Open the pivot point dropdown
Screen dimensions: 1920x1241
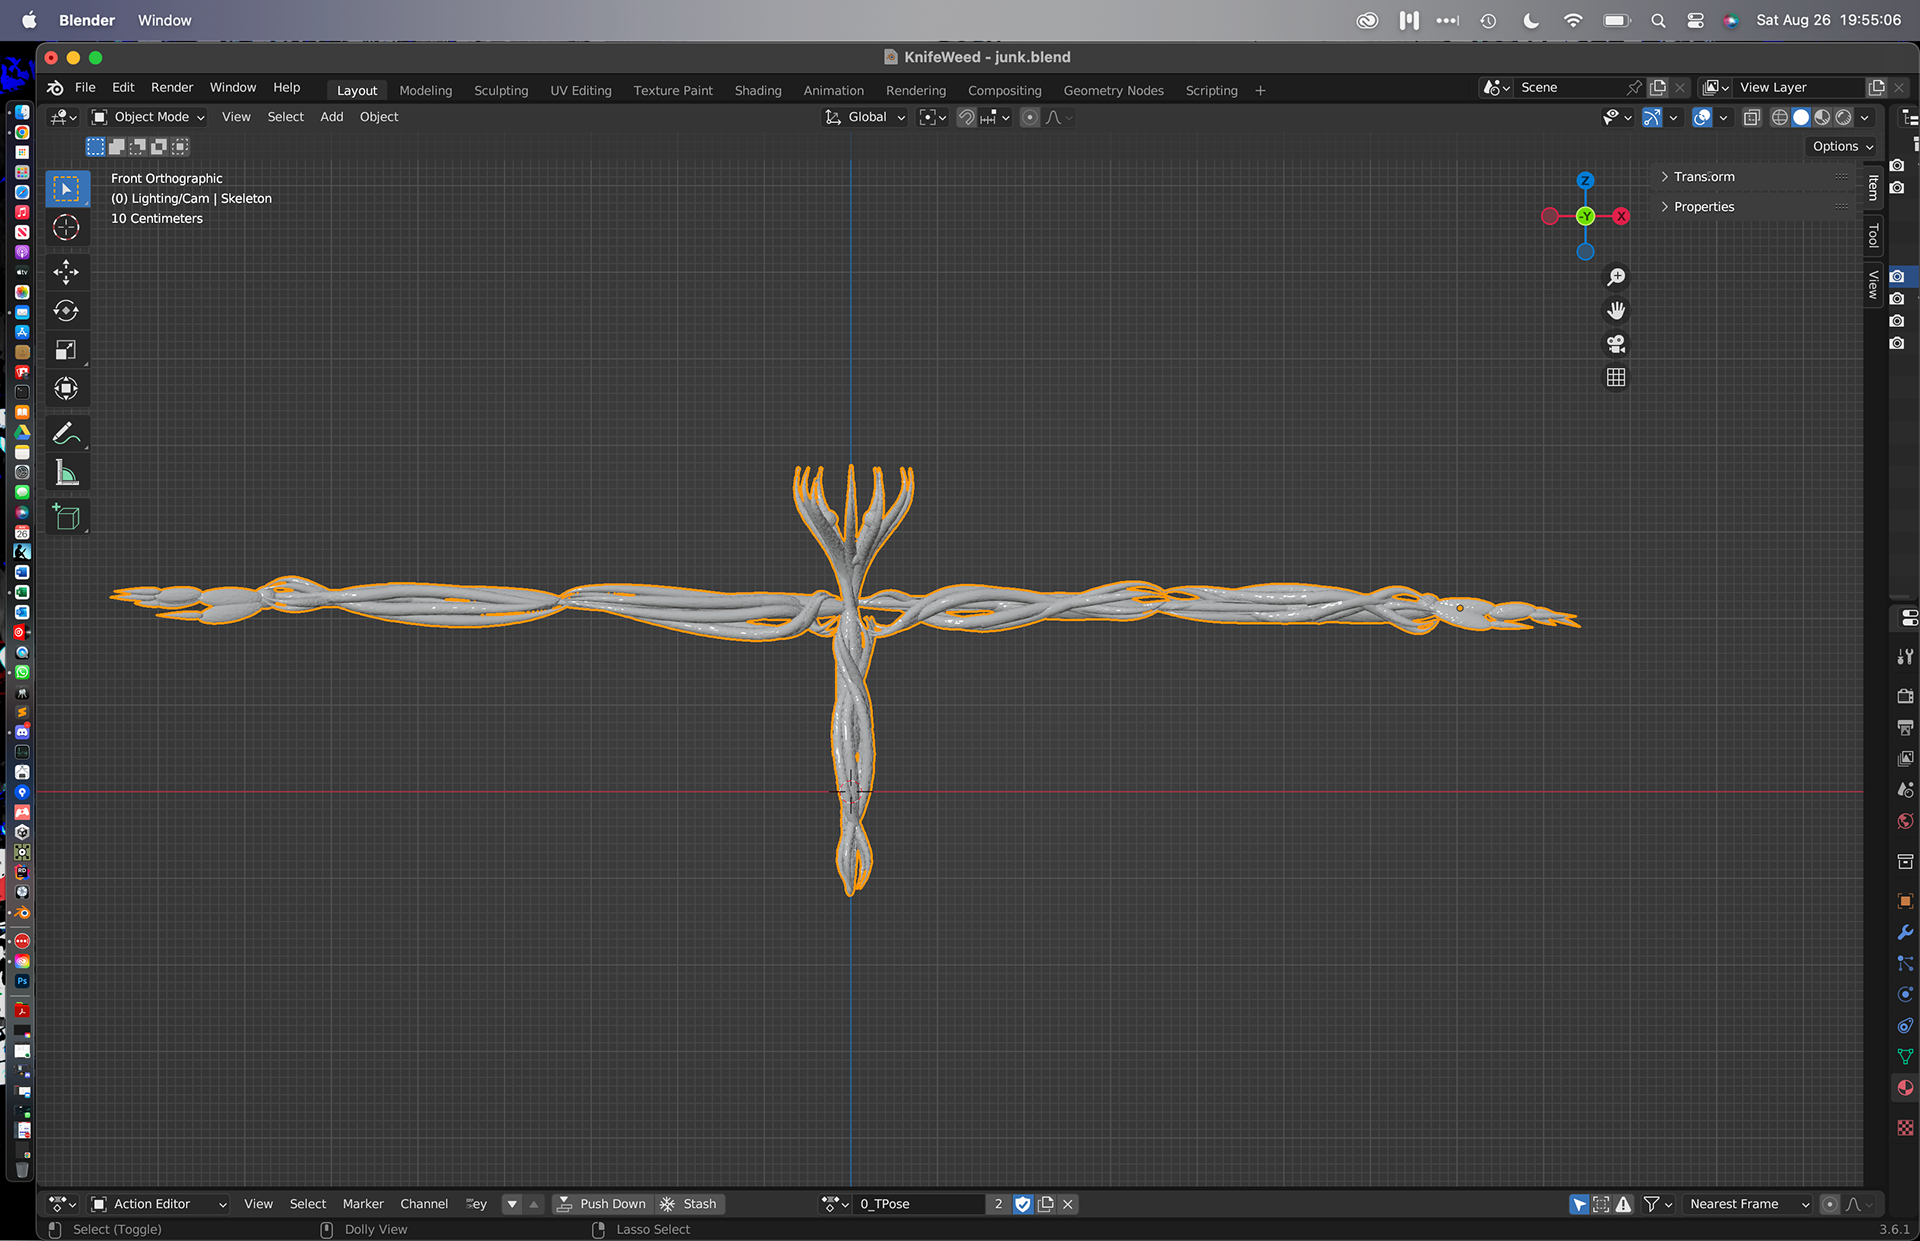click(932, 117)
